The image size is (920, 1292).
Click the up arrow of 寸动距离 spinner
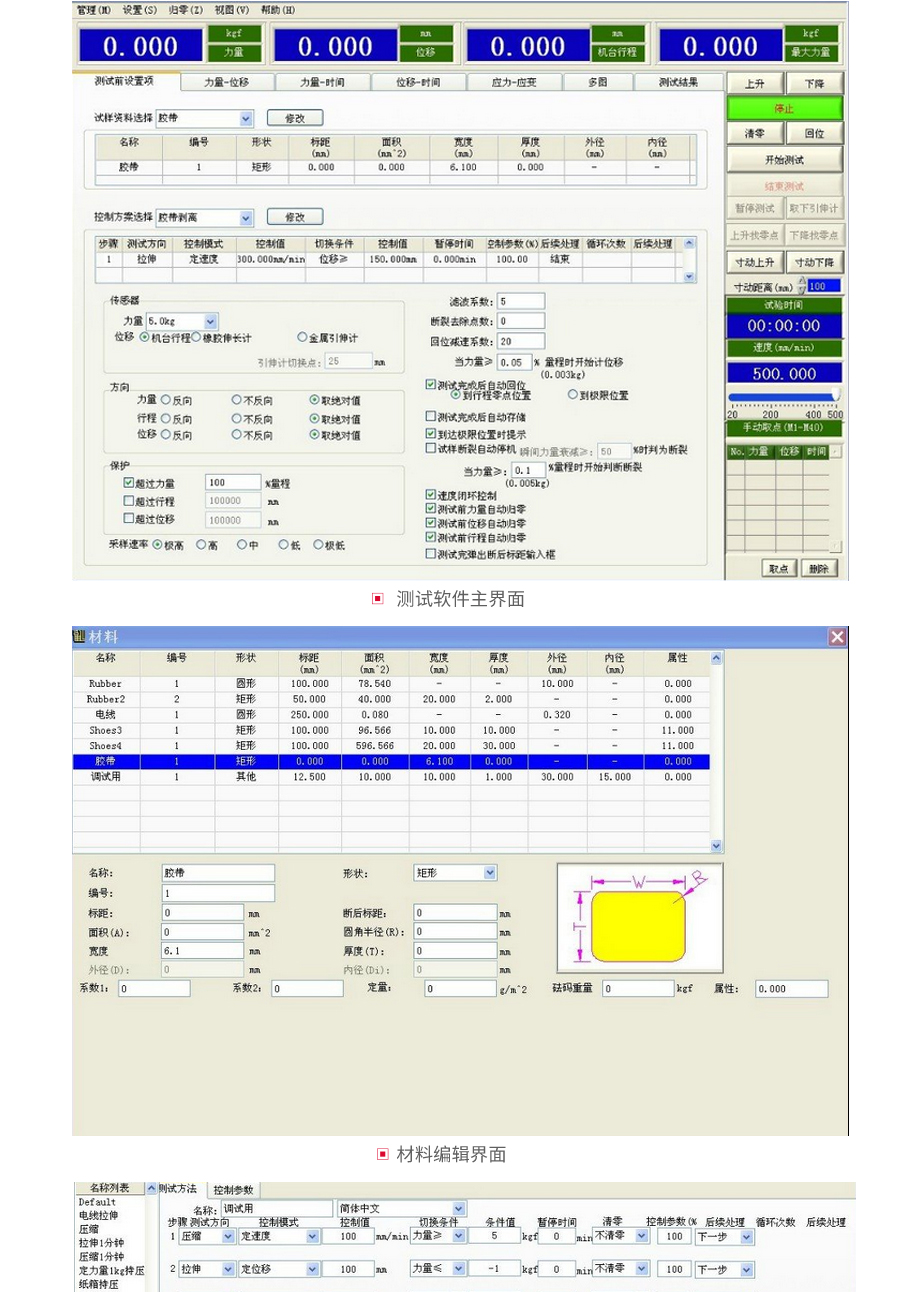(801, 281)
